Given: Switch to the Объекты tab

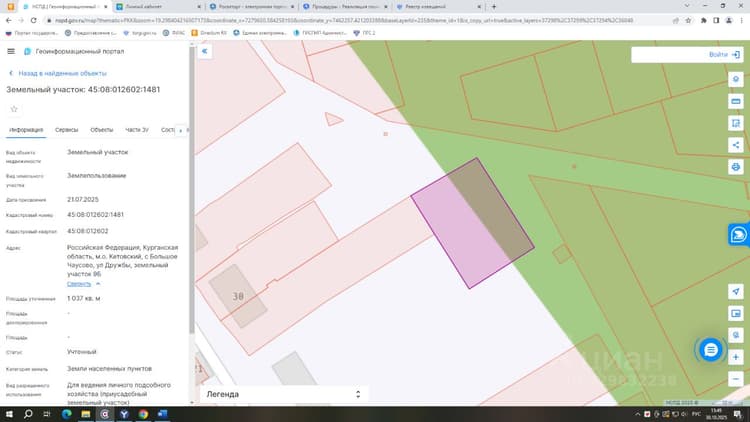Looking at the screenshot, I should 102,130.
